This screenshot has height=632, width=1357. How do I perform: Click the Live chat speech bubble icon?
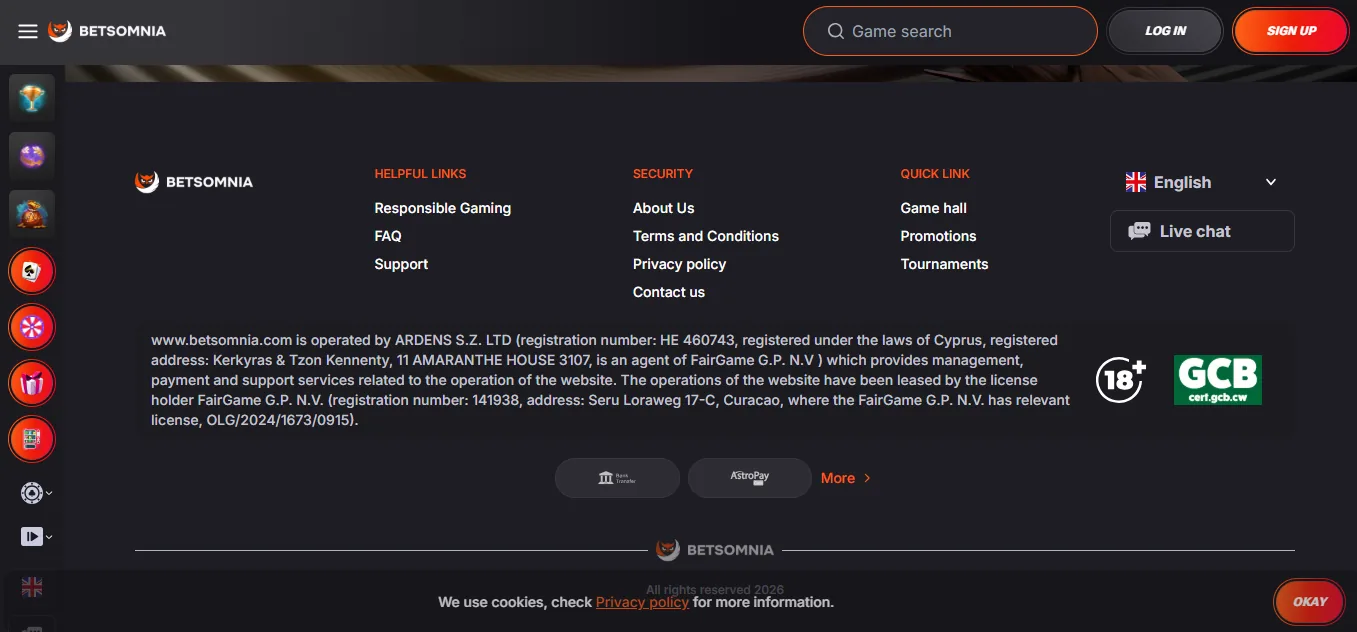click(1139, 231)
